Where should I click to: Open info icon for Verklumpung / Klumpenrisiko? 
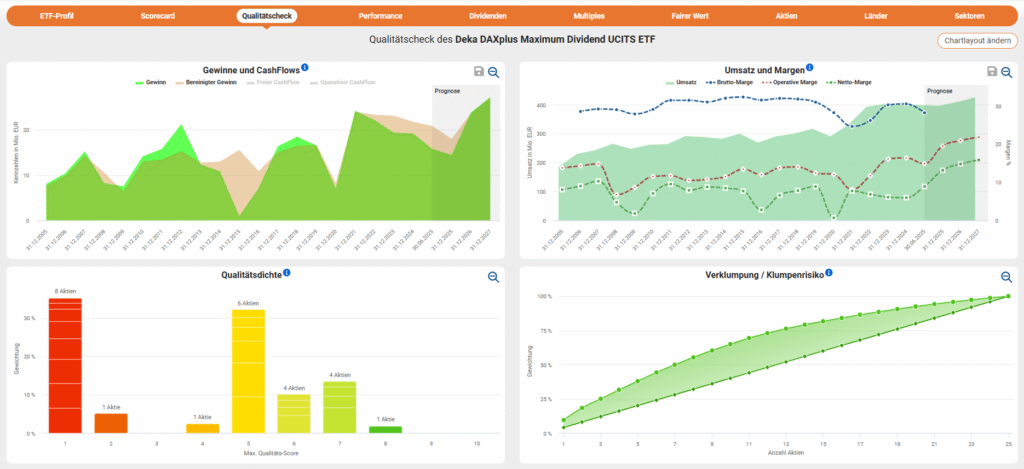[829, 272]
